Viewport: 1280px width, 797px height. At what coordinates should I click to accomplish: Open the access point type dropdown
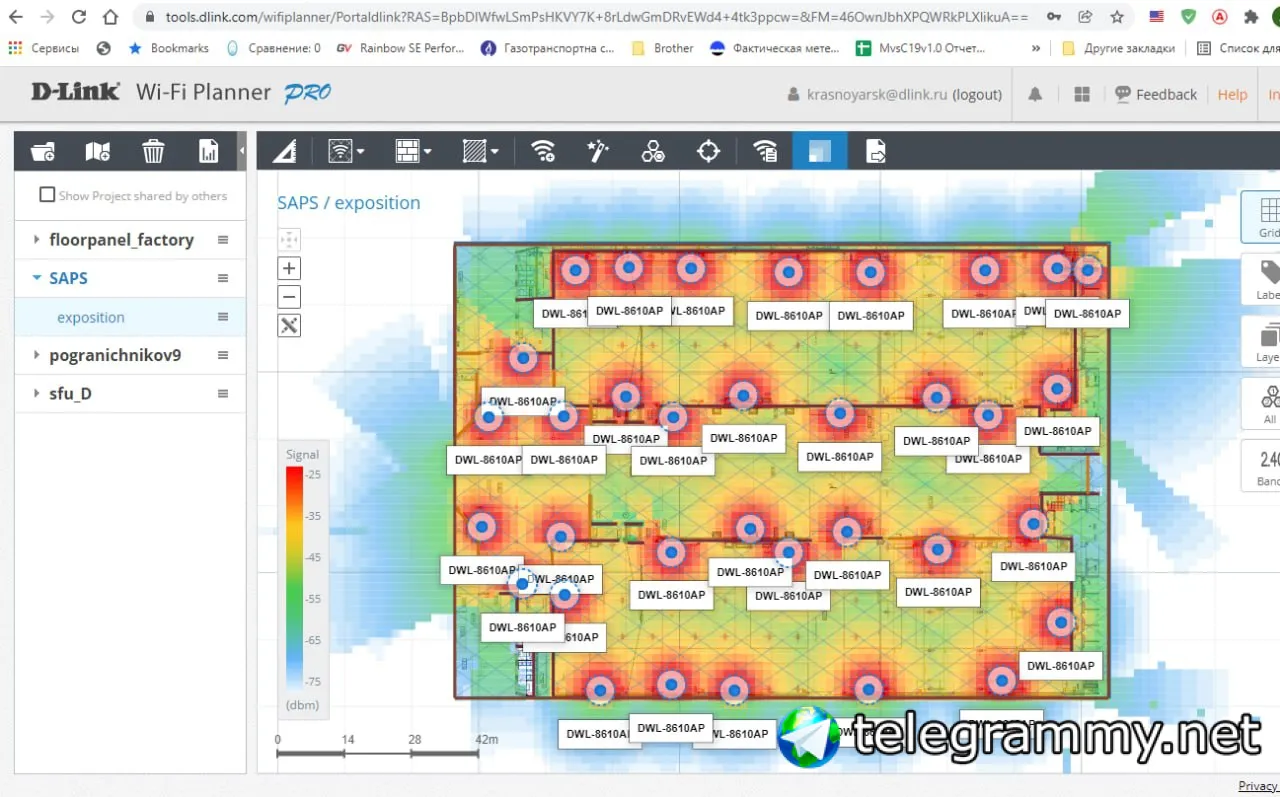pyautogui.click(x=346, y=152)
